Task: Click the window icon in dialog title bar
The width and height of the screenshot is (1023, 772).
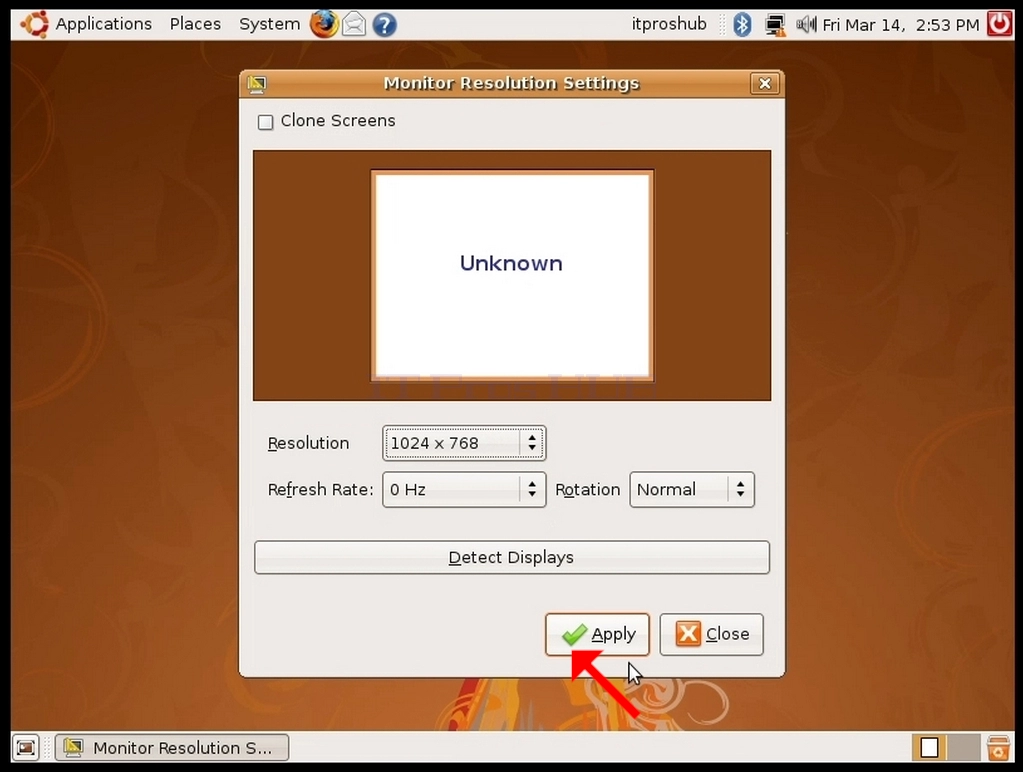Action: pyautogui.click(x=257, y=84)
